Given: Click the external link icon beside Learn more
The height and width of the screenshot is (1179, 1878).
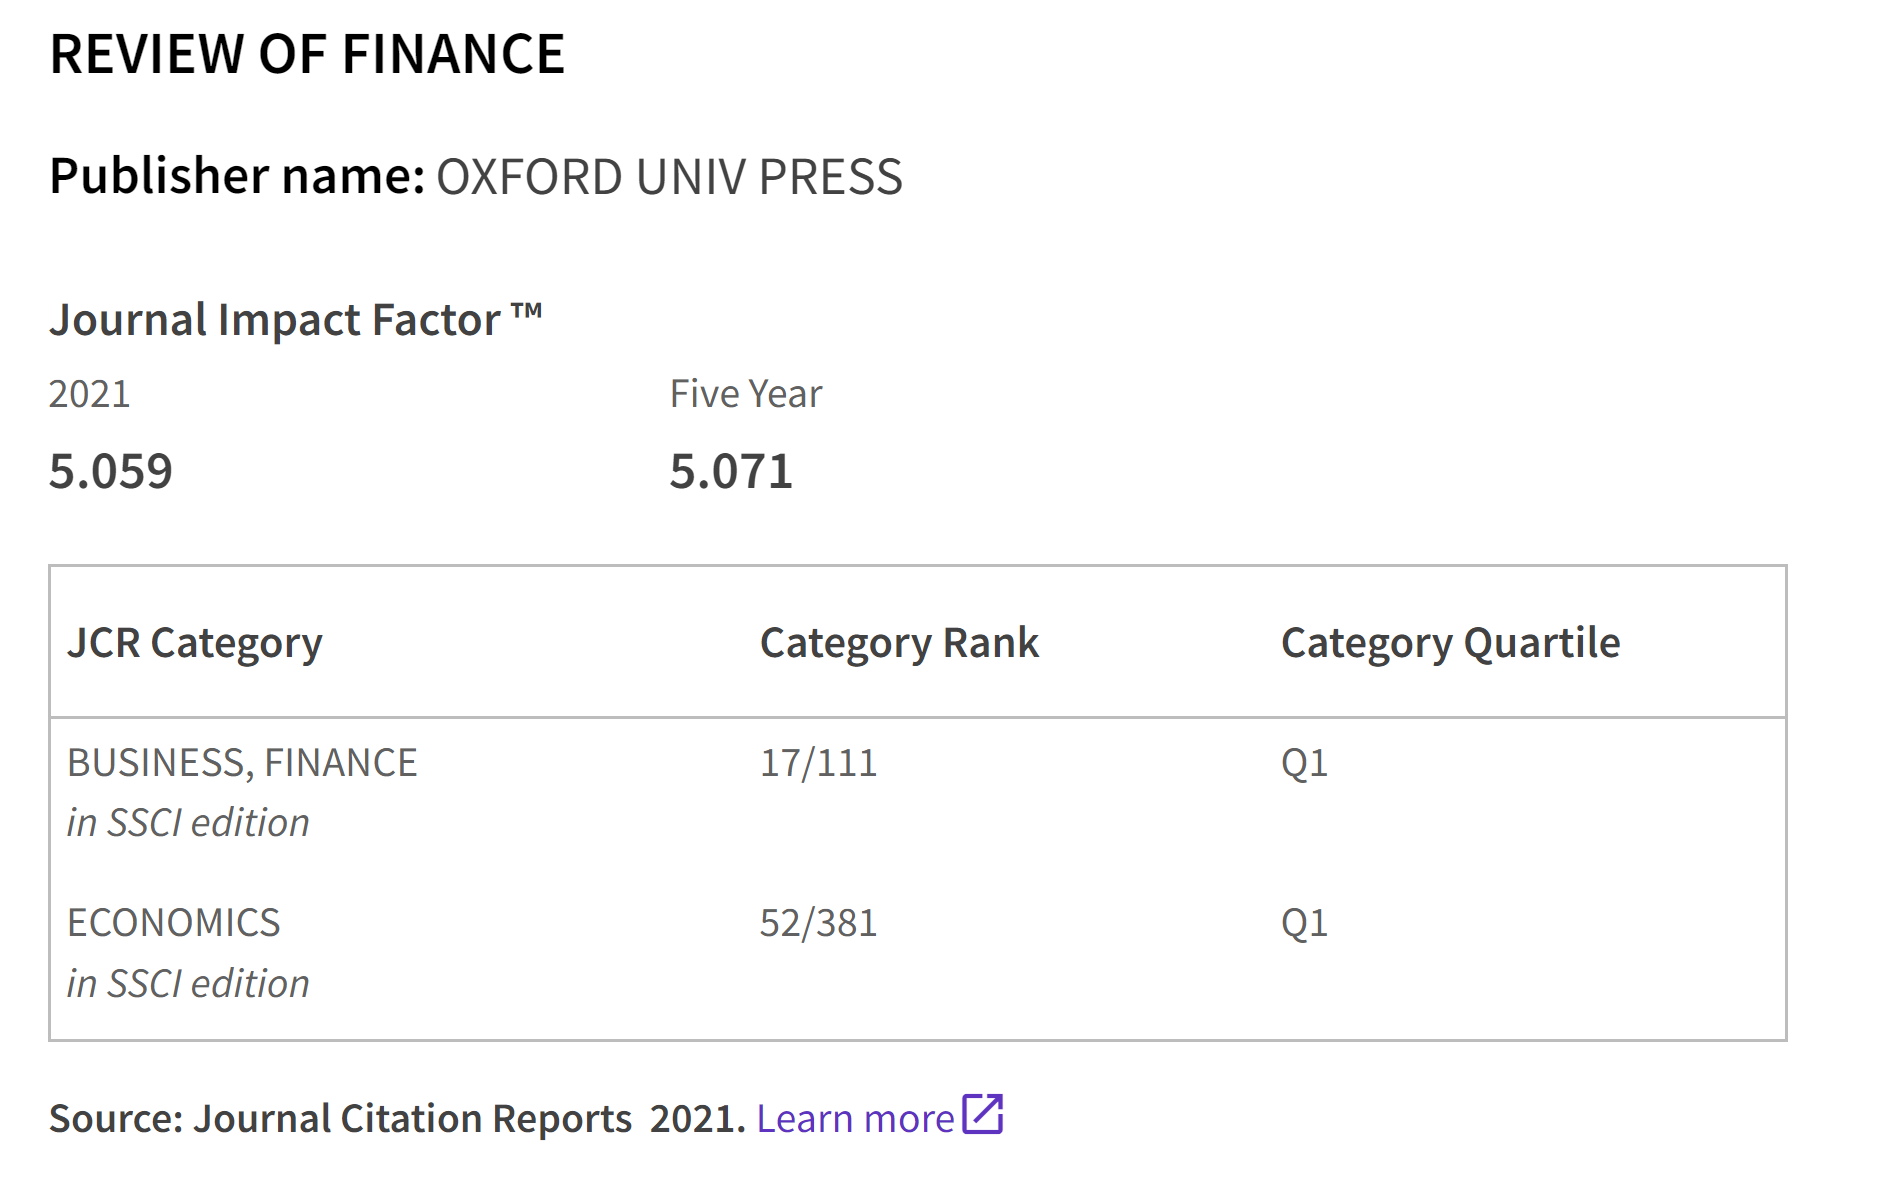Looking at the screenshot, I should [982, 1114].
